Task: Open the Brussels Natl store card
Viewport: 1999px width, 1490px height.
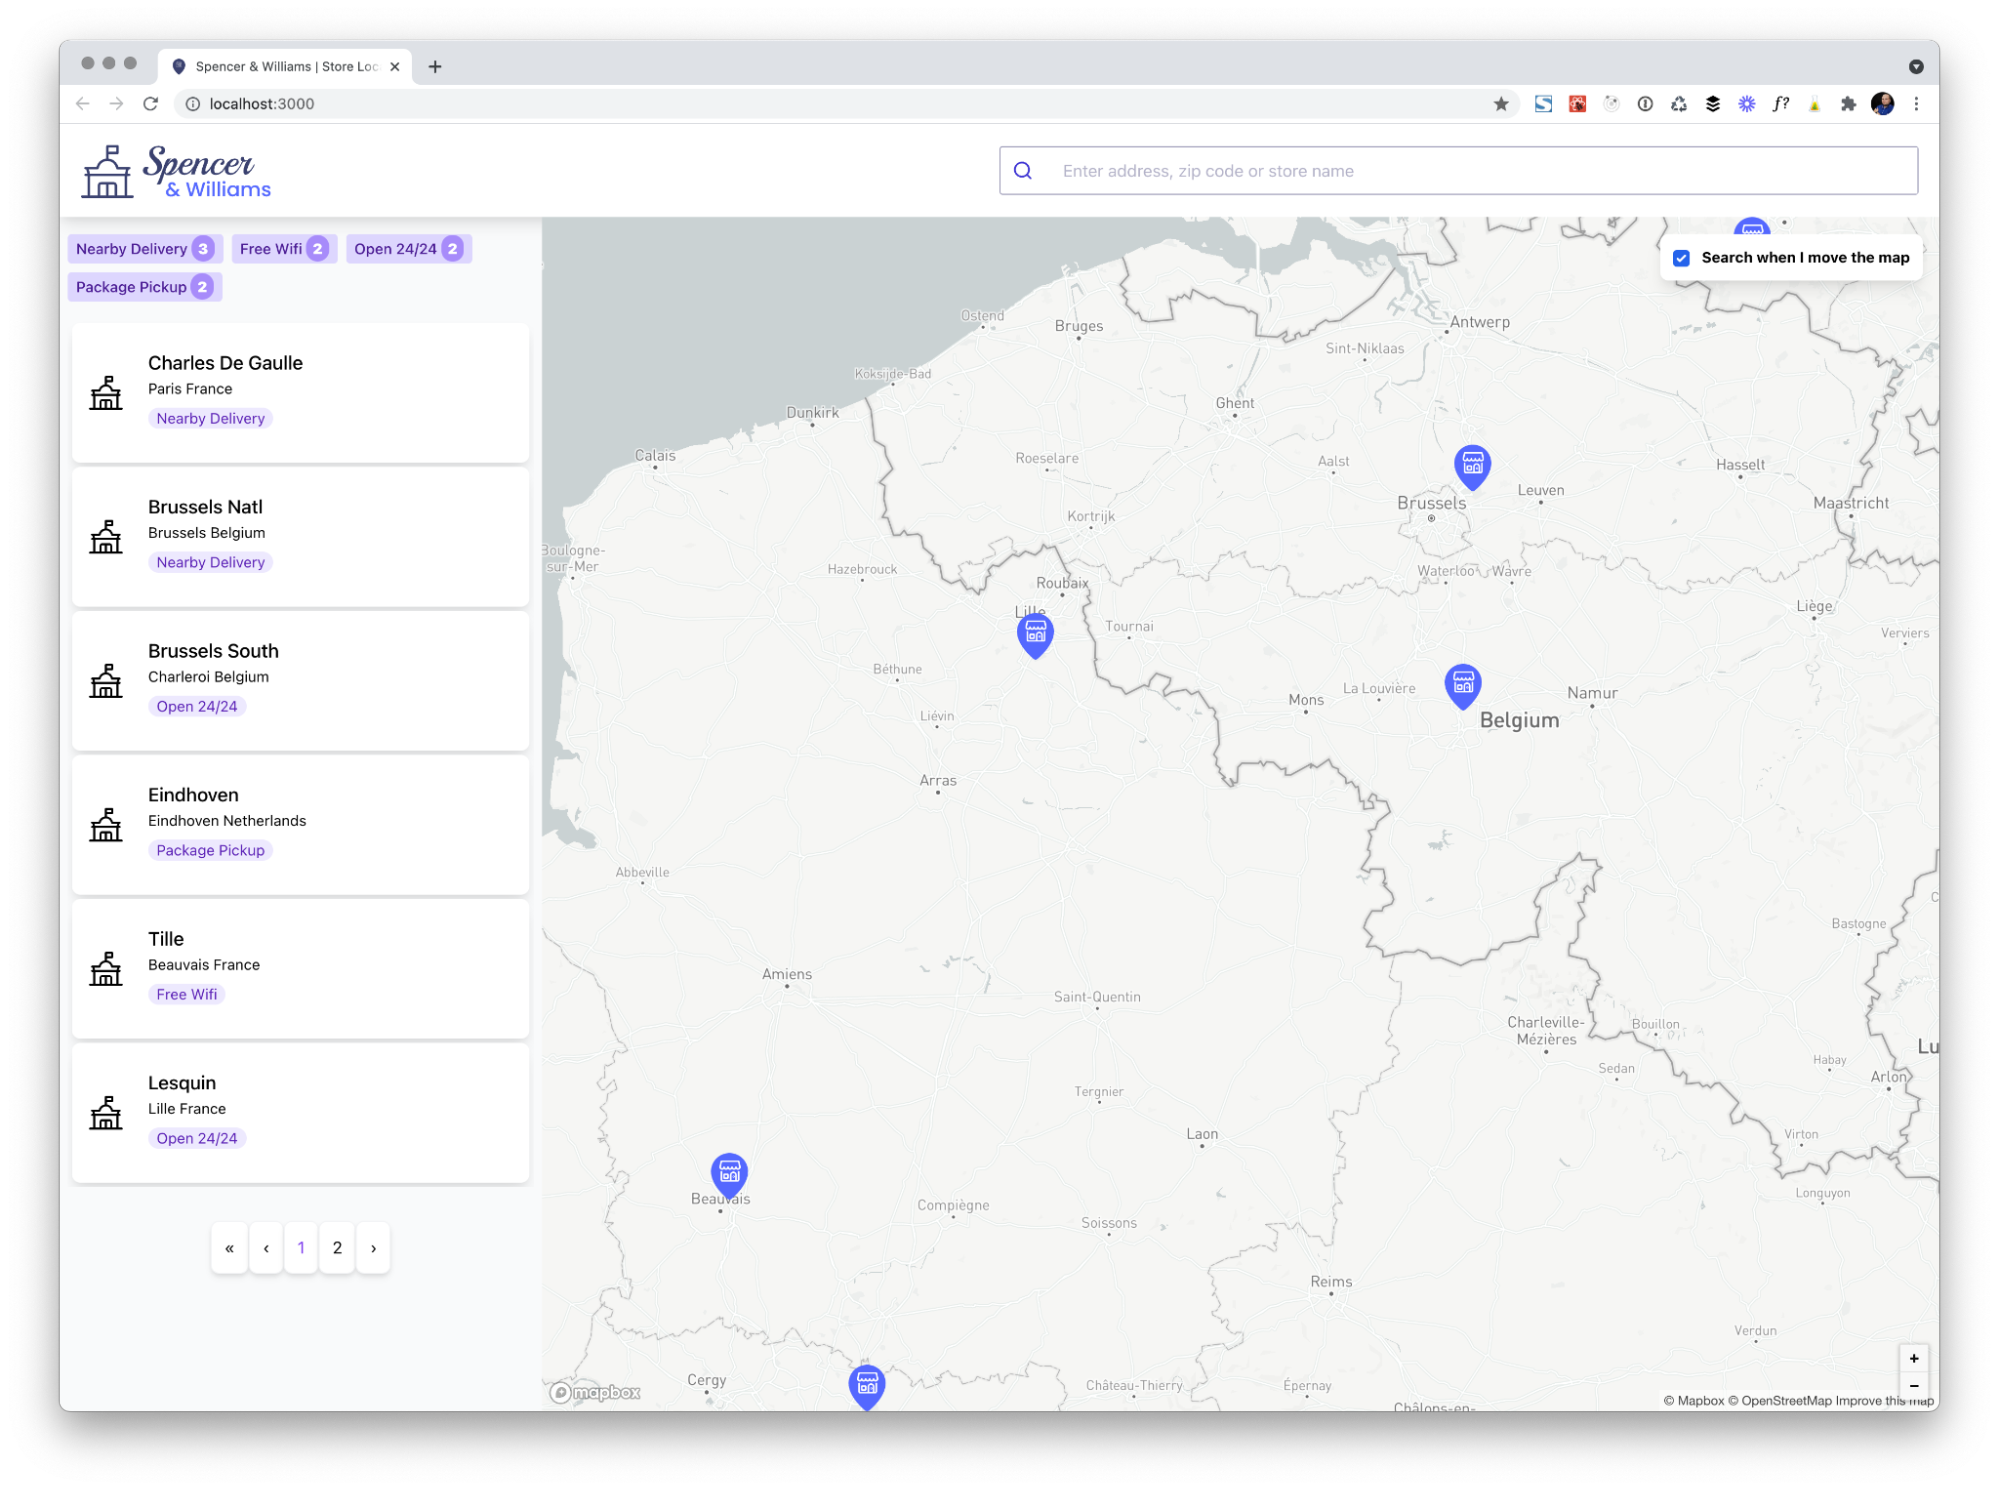Action: point(300,536)
